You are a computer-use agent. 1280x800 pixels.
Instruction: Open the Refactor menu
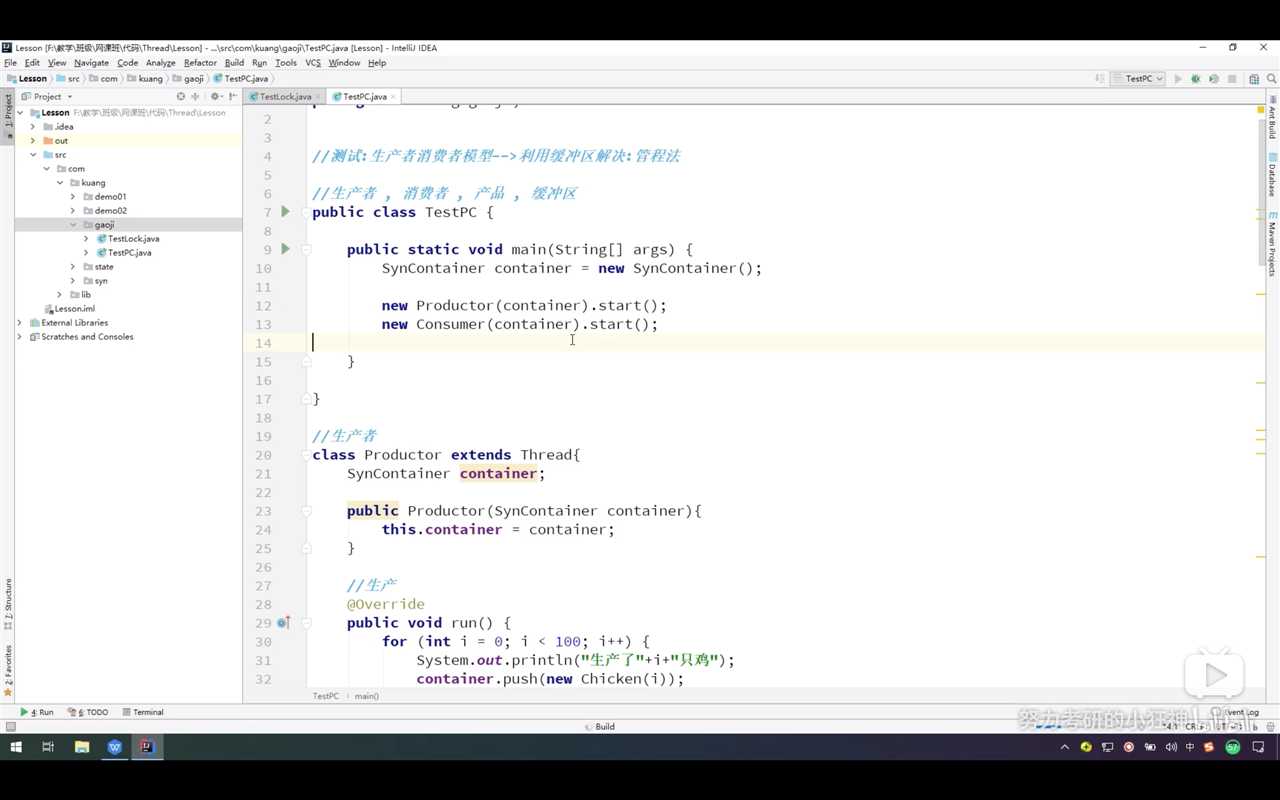coord(200,63)
